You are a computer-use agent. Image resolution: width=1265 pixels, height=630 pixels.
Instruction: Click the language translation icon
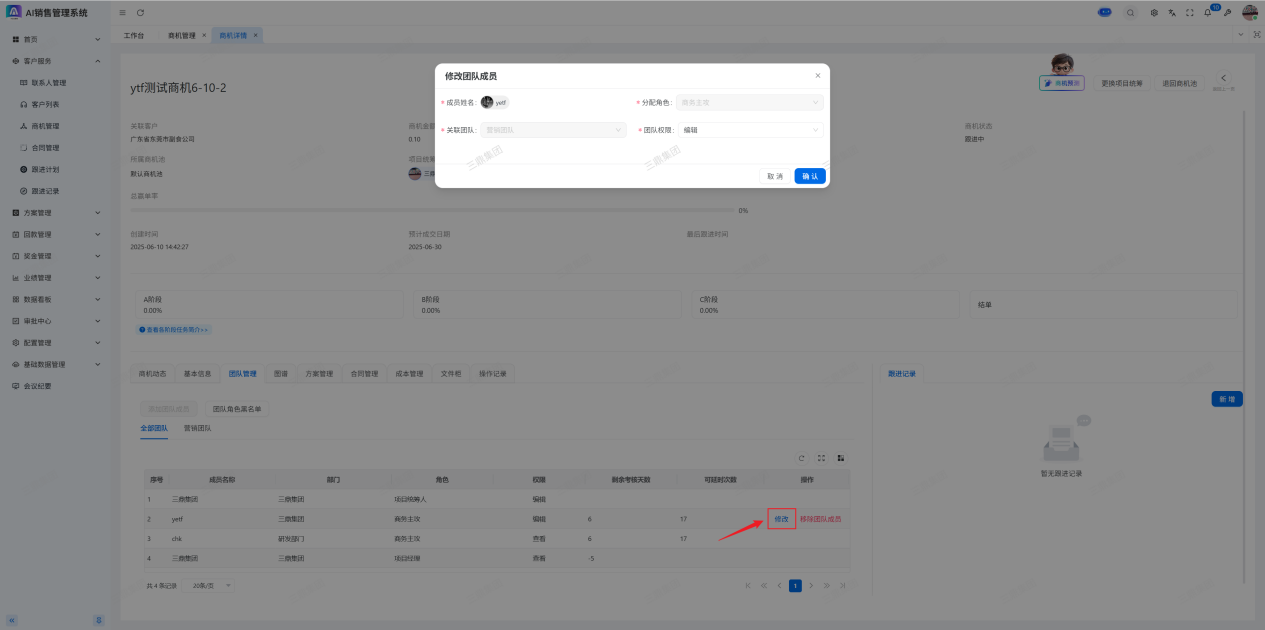[x=1172, y=12]
